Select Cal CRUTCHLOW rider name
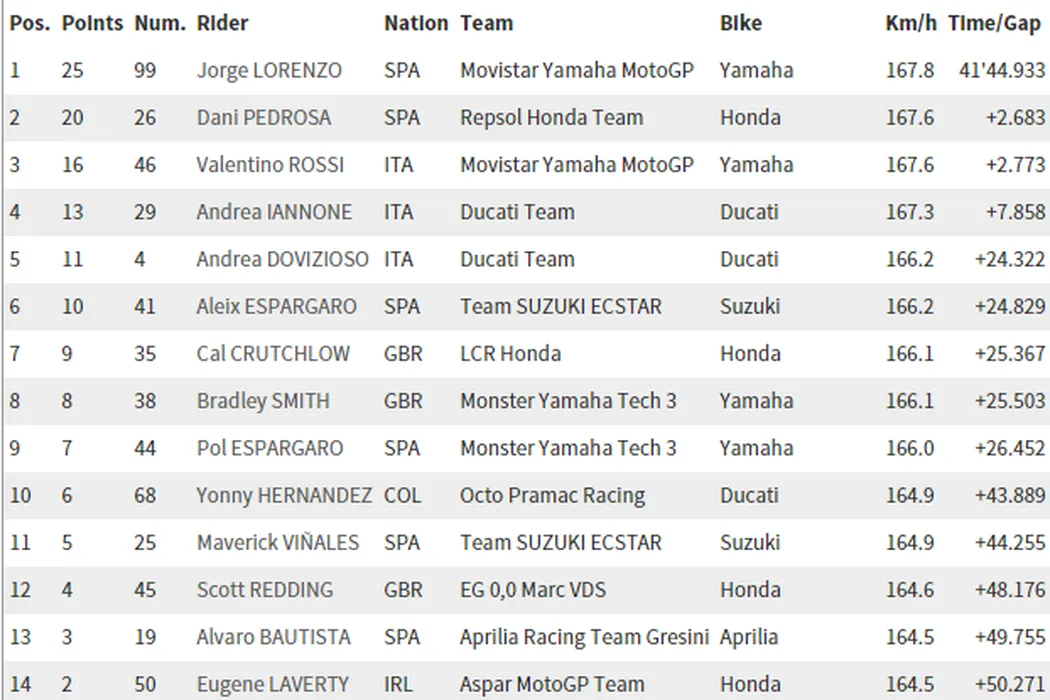Image resolution: width=1050 pixels, height=700 pixels. [273, 353]
